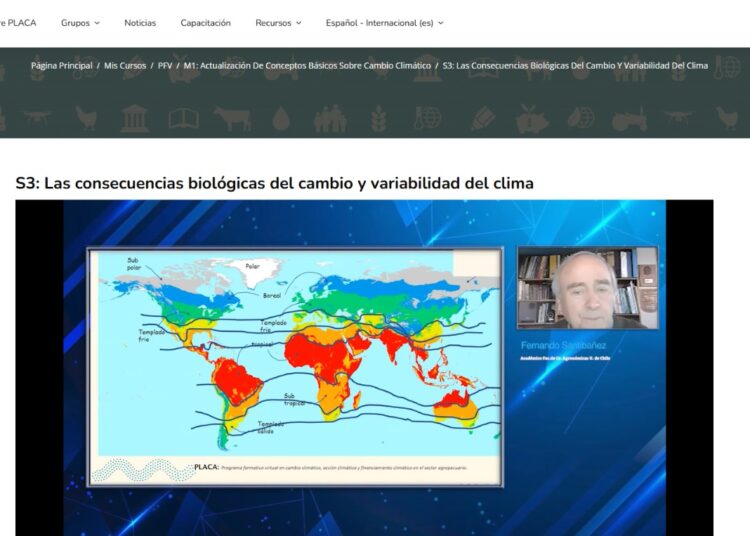Open the Español - Internacional language selector

tap(384, 23)
